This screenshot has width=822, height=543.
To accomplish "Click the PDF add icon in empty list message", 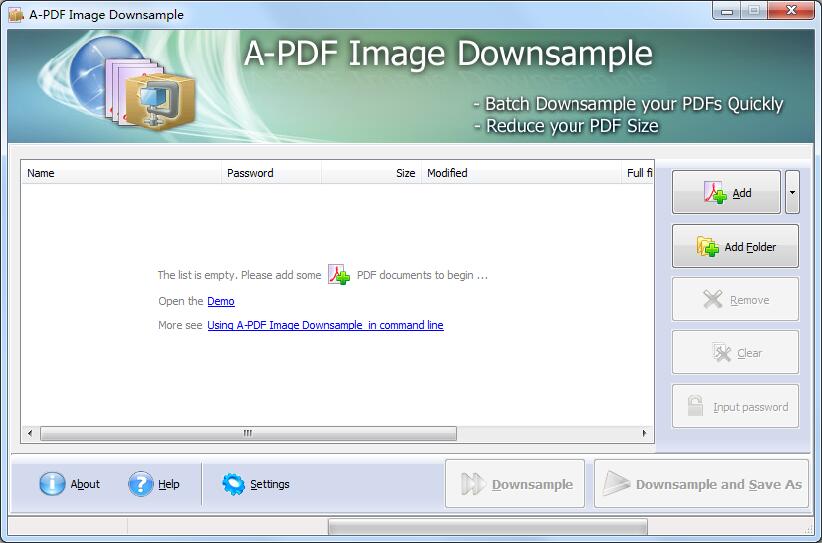I will point(339,275).
